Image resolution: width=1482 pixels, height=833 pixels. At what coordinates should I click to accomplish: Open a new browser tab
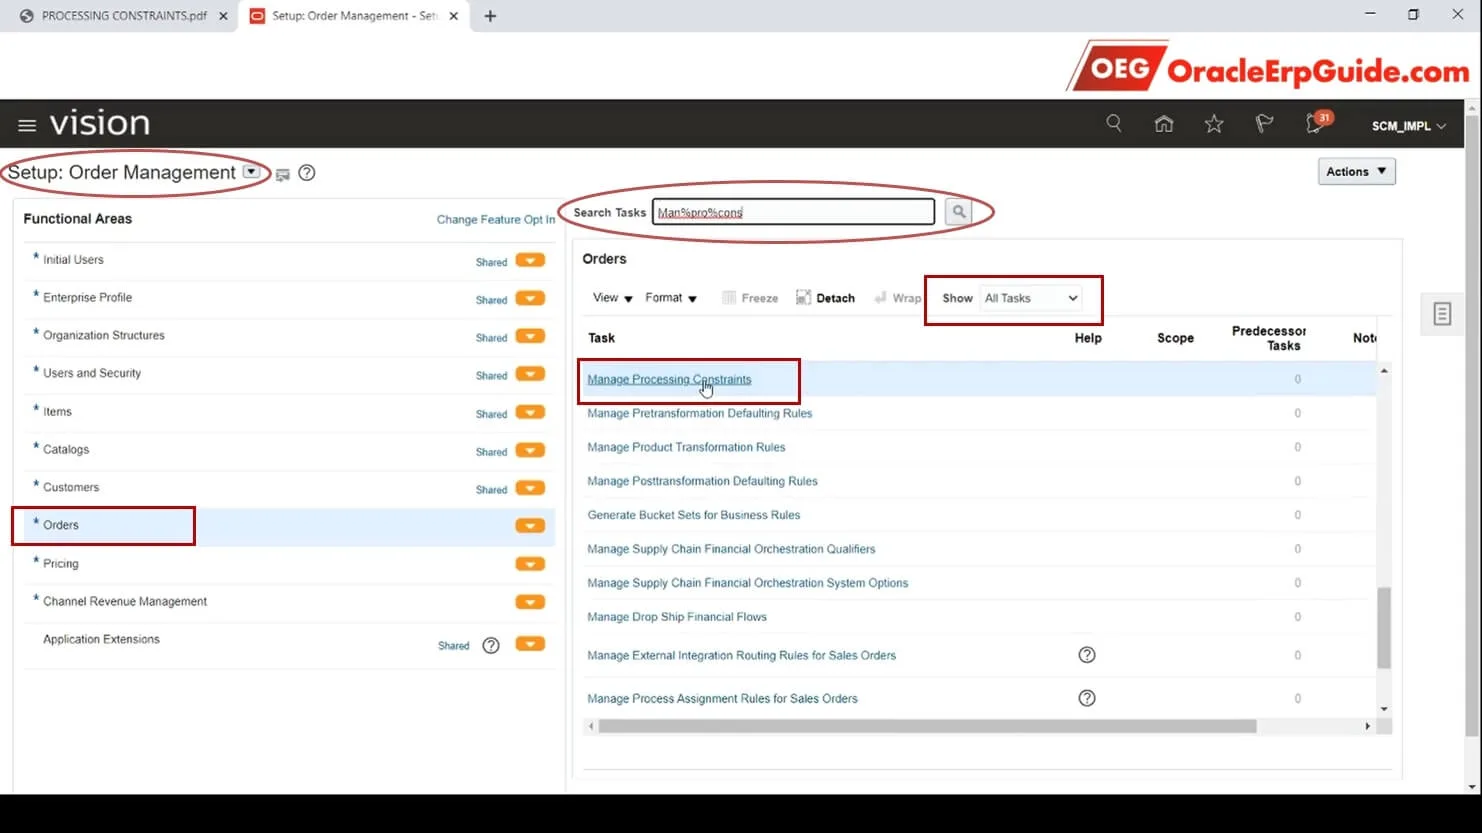point(490,16)
